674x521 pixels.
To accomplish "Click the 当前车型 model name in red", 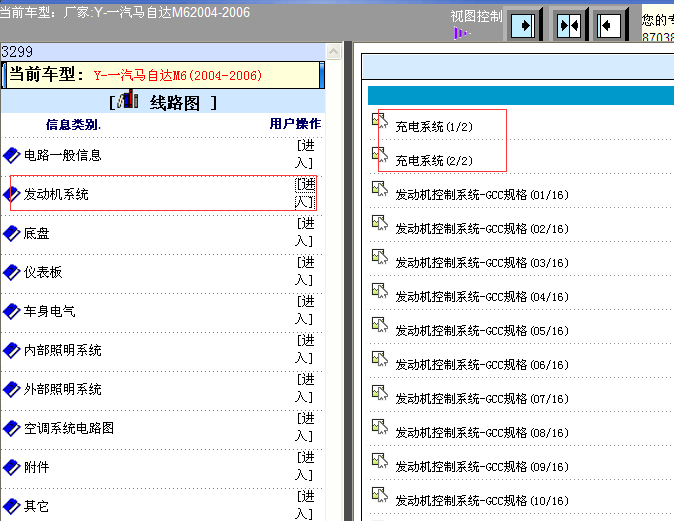I will pos(178,75).
